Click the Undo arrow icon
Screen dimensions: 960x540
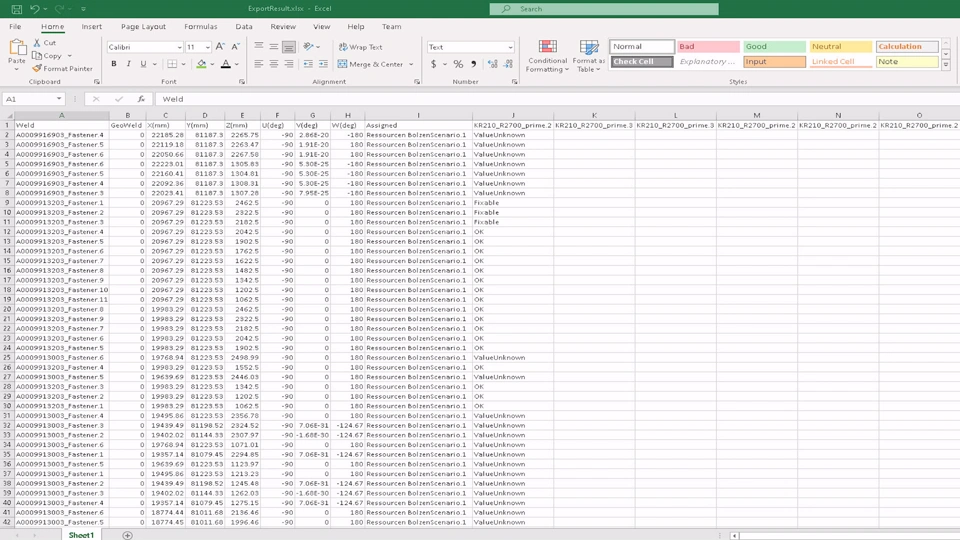[x=35, y=9]
